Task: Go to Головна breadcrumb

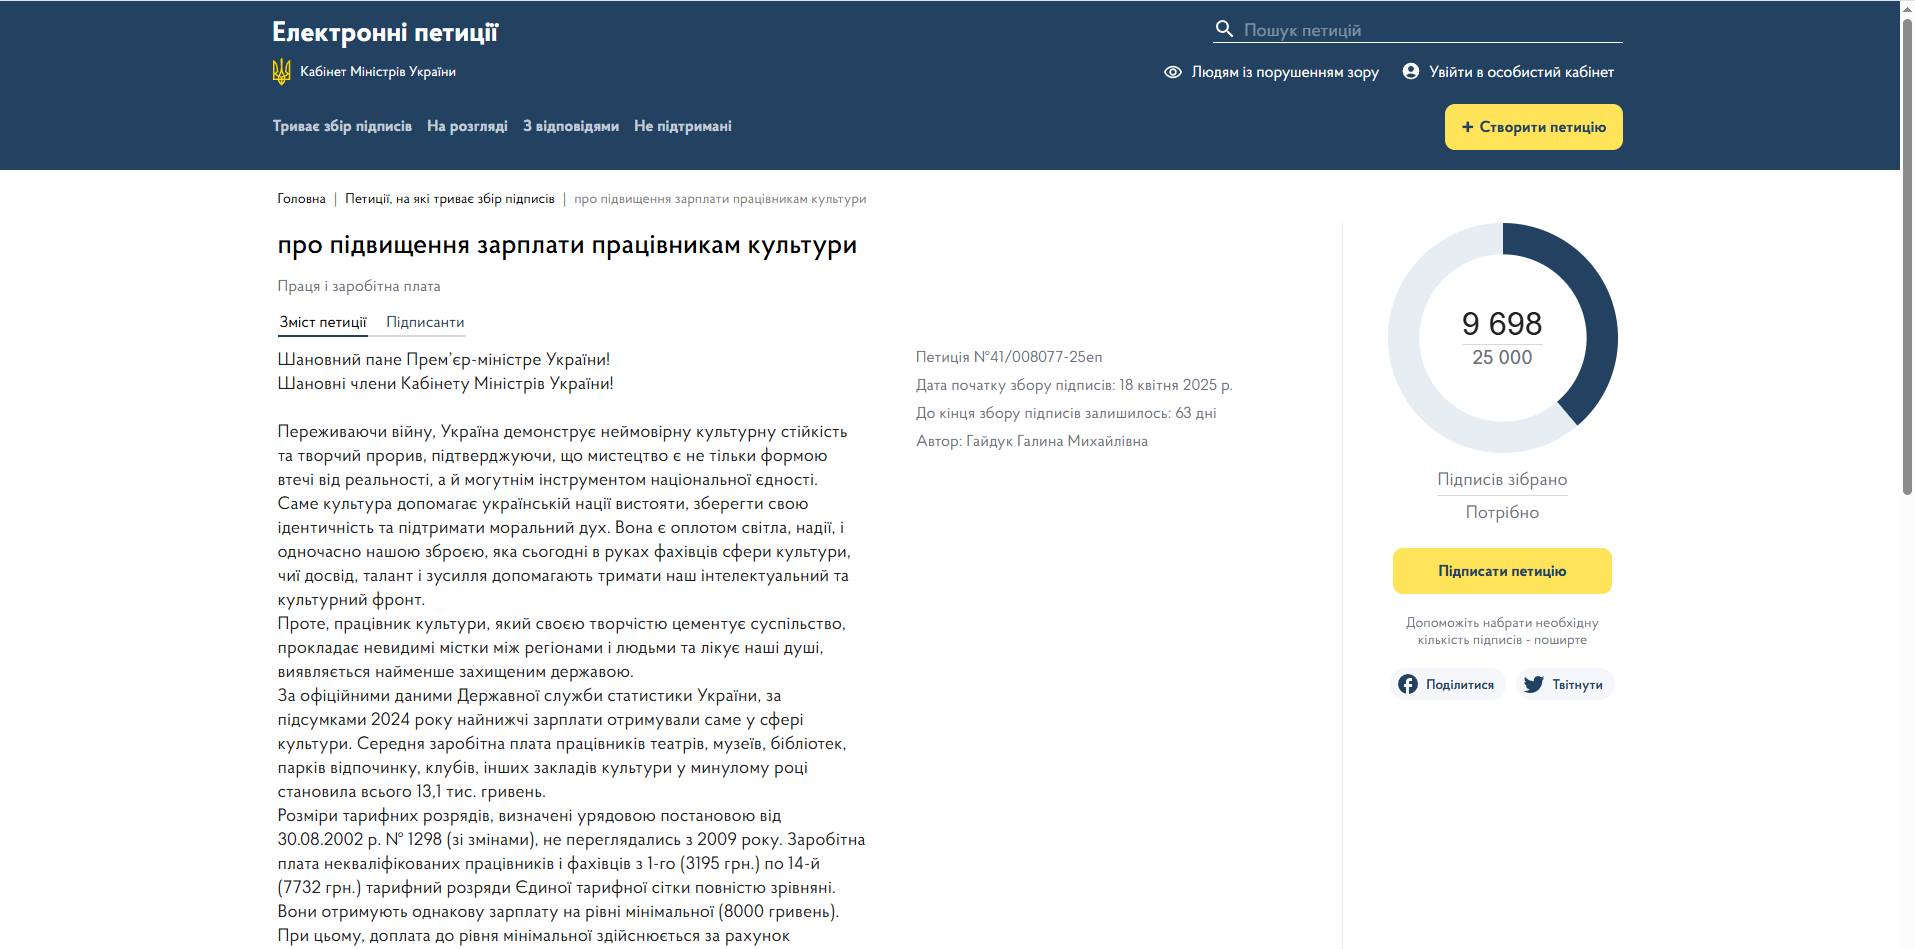Action: coord(302,199)
